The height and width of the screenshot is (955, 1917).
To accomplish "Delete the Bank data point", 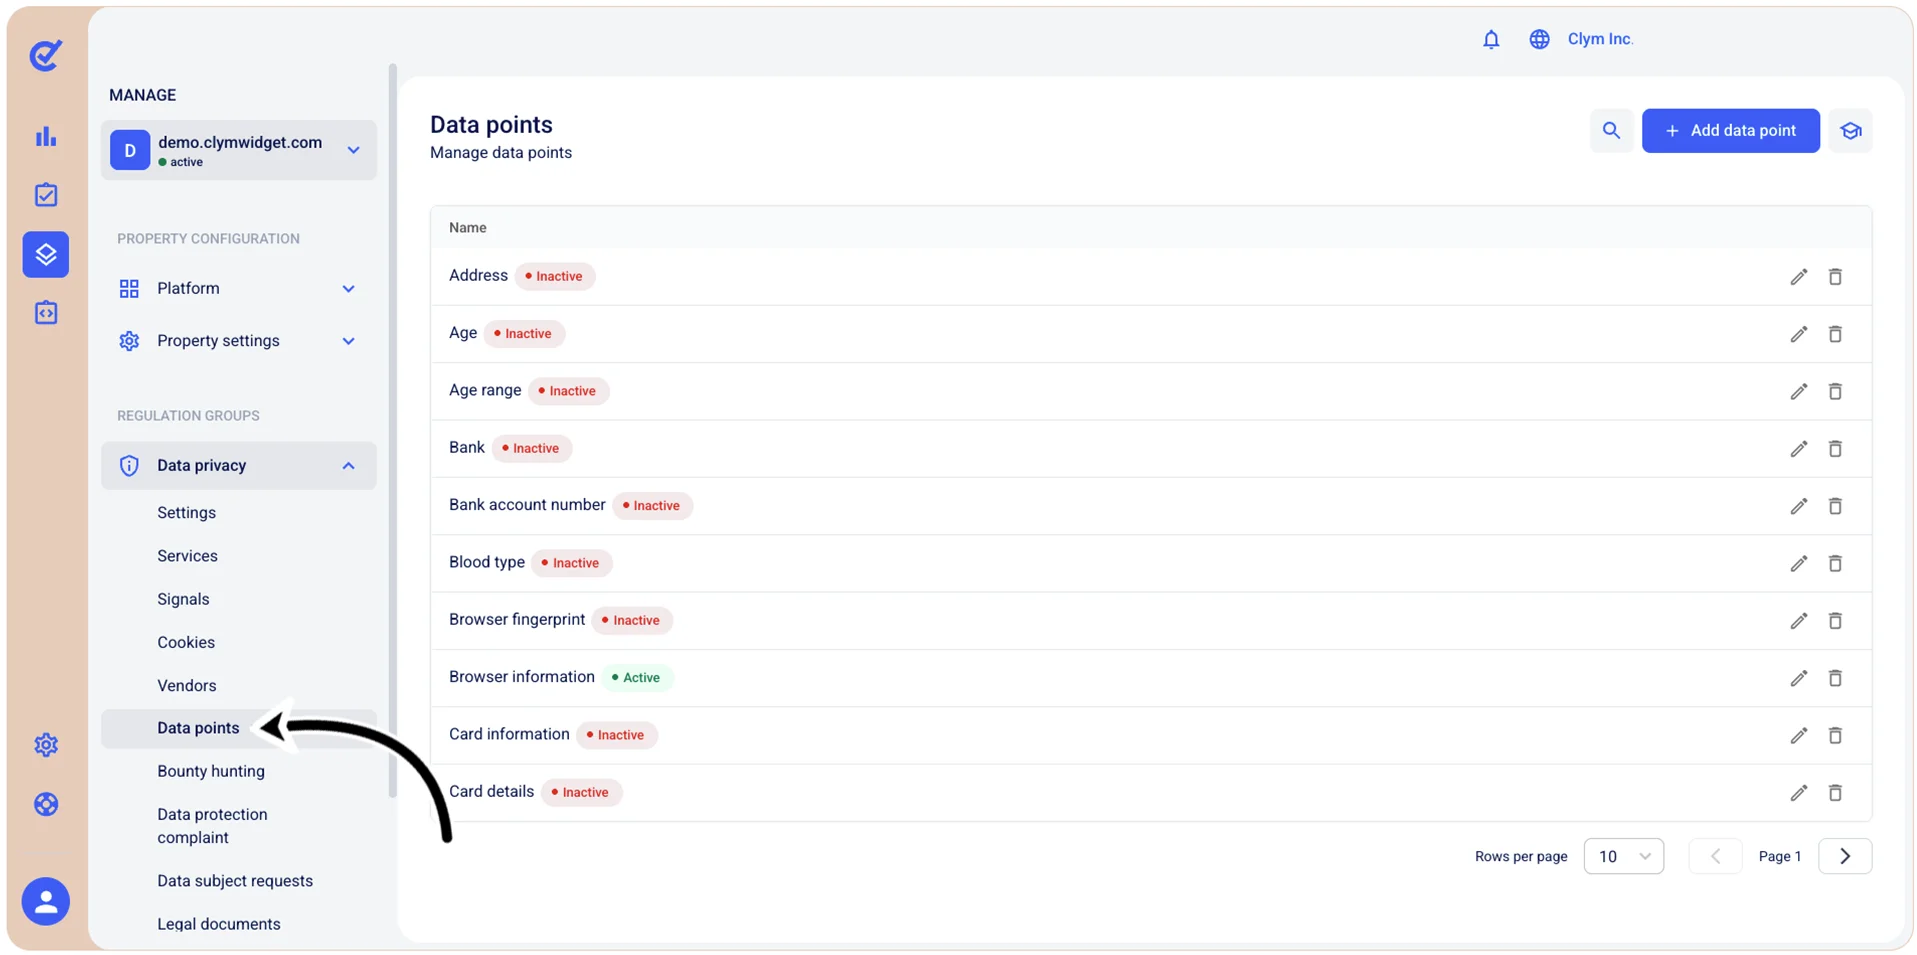I will 1835,449.
